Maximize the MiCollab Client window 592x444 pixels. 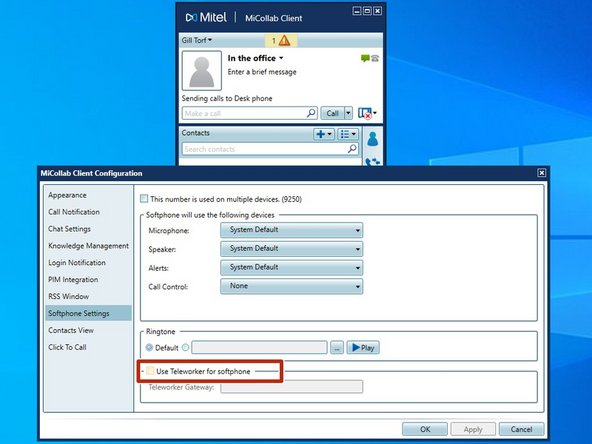367,11
